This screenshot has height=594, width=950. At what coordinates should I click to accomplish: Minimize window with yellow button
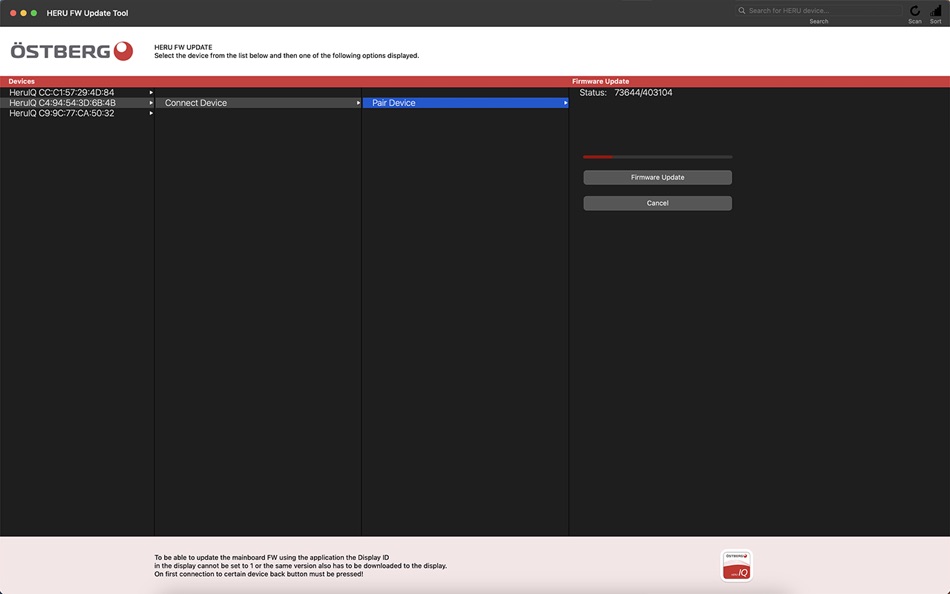24,13
